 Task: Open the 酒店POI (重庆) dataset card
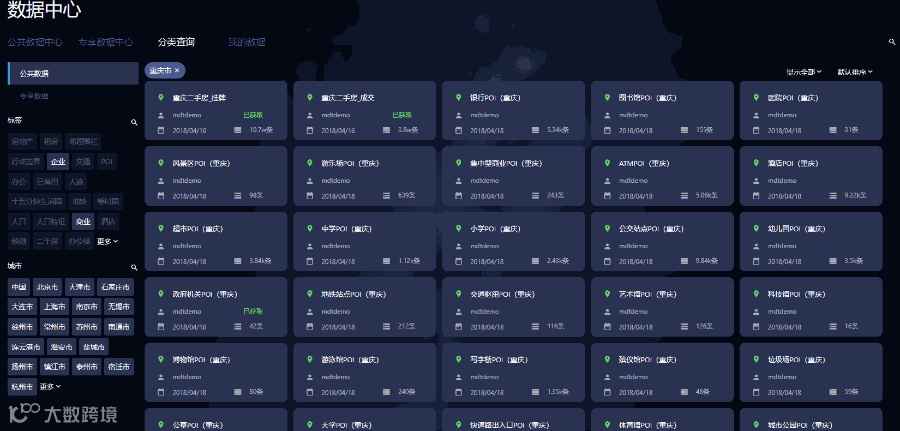click(x=811, y=176)
